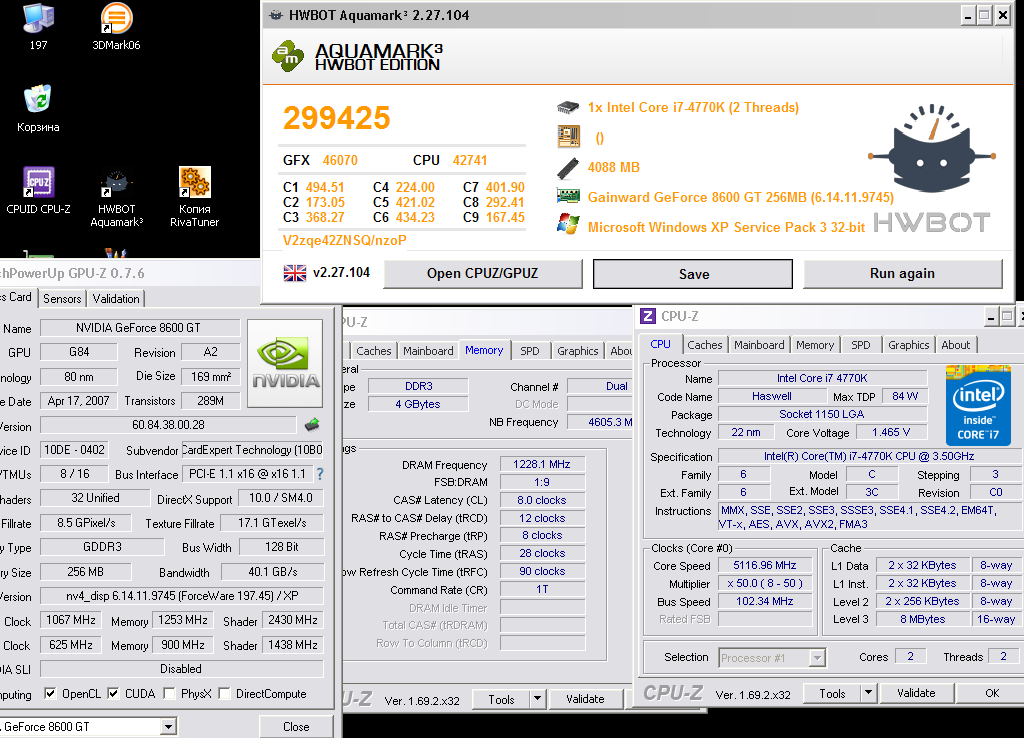Screen dimensions: 1024x738
Task: Toggle the CUDA checkbox in GPU-Z
Action: 113,693
